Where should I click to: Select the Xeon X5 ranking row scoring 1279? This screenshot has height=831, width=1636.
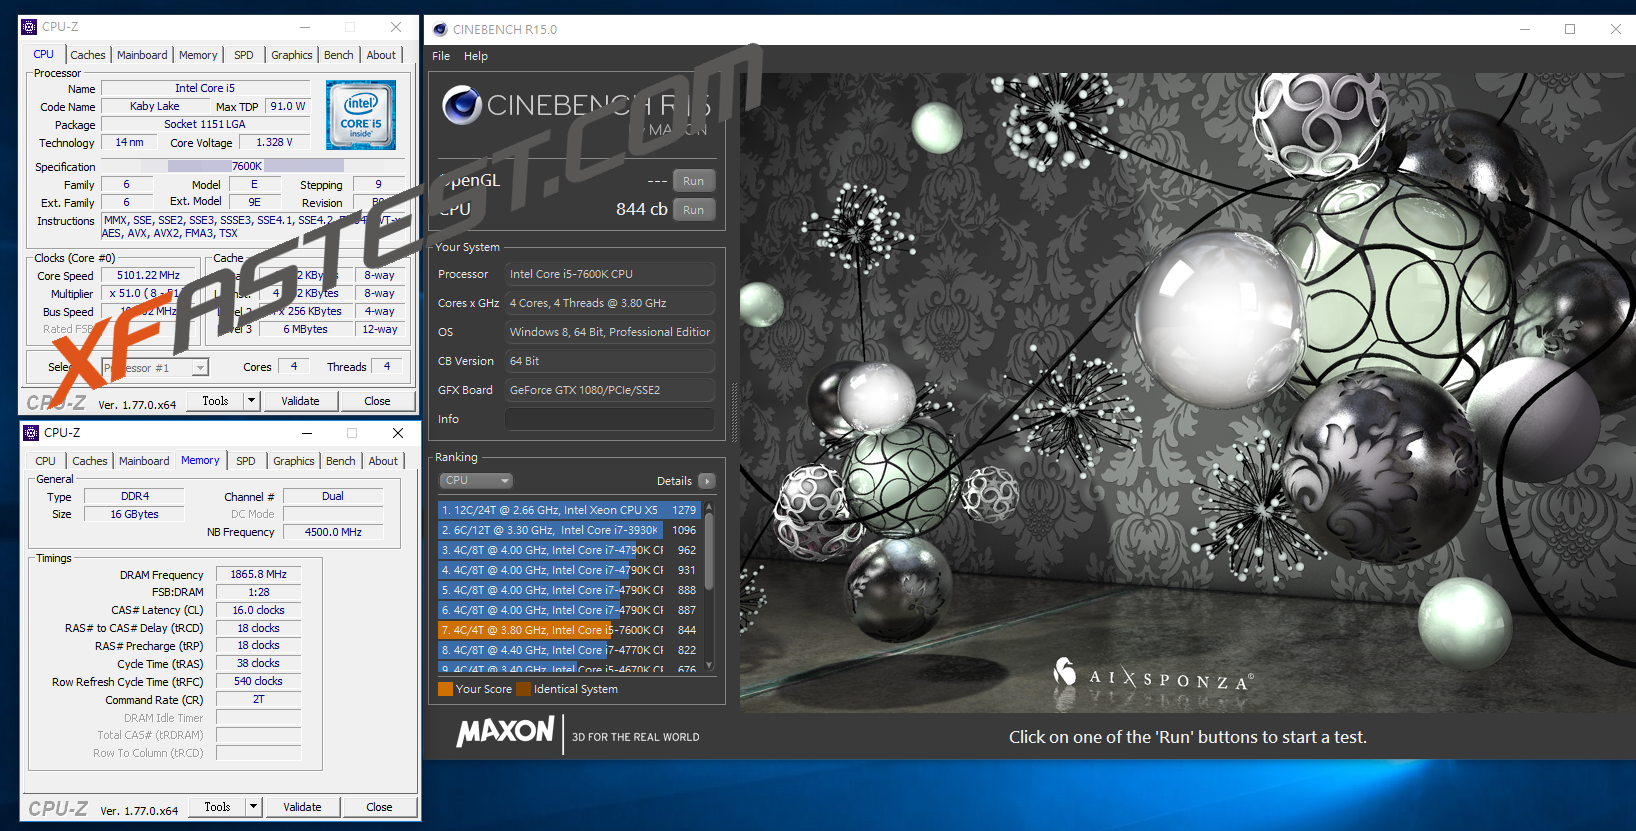click(568, 510)
